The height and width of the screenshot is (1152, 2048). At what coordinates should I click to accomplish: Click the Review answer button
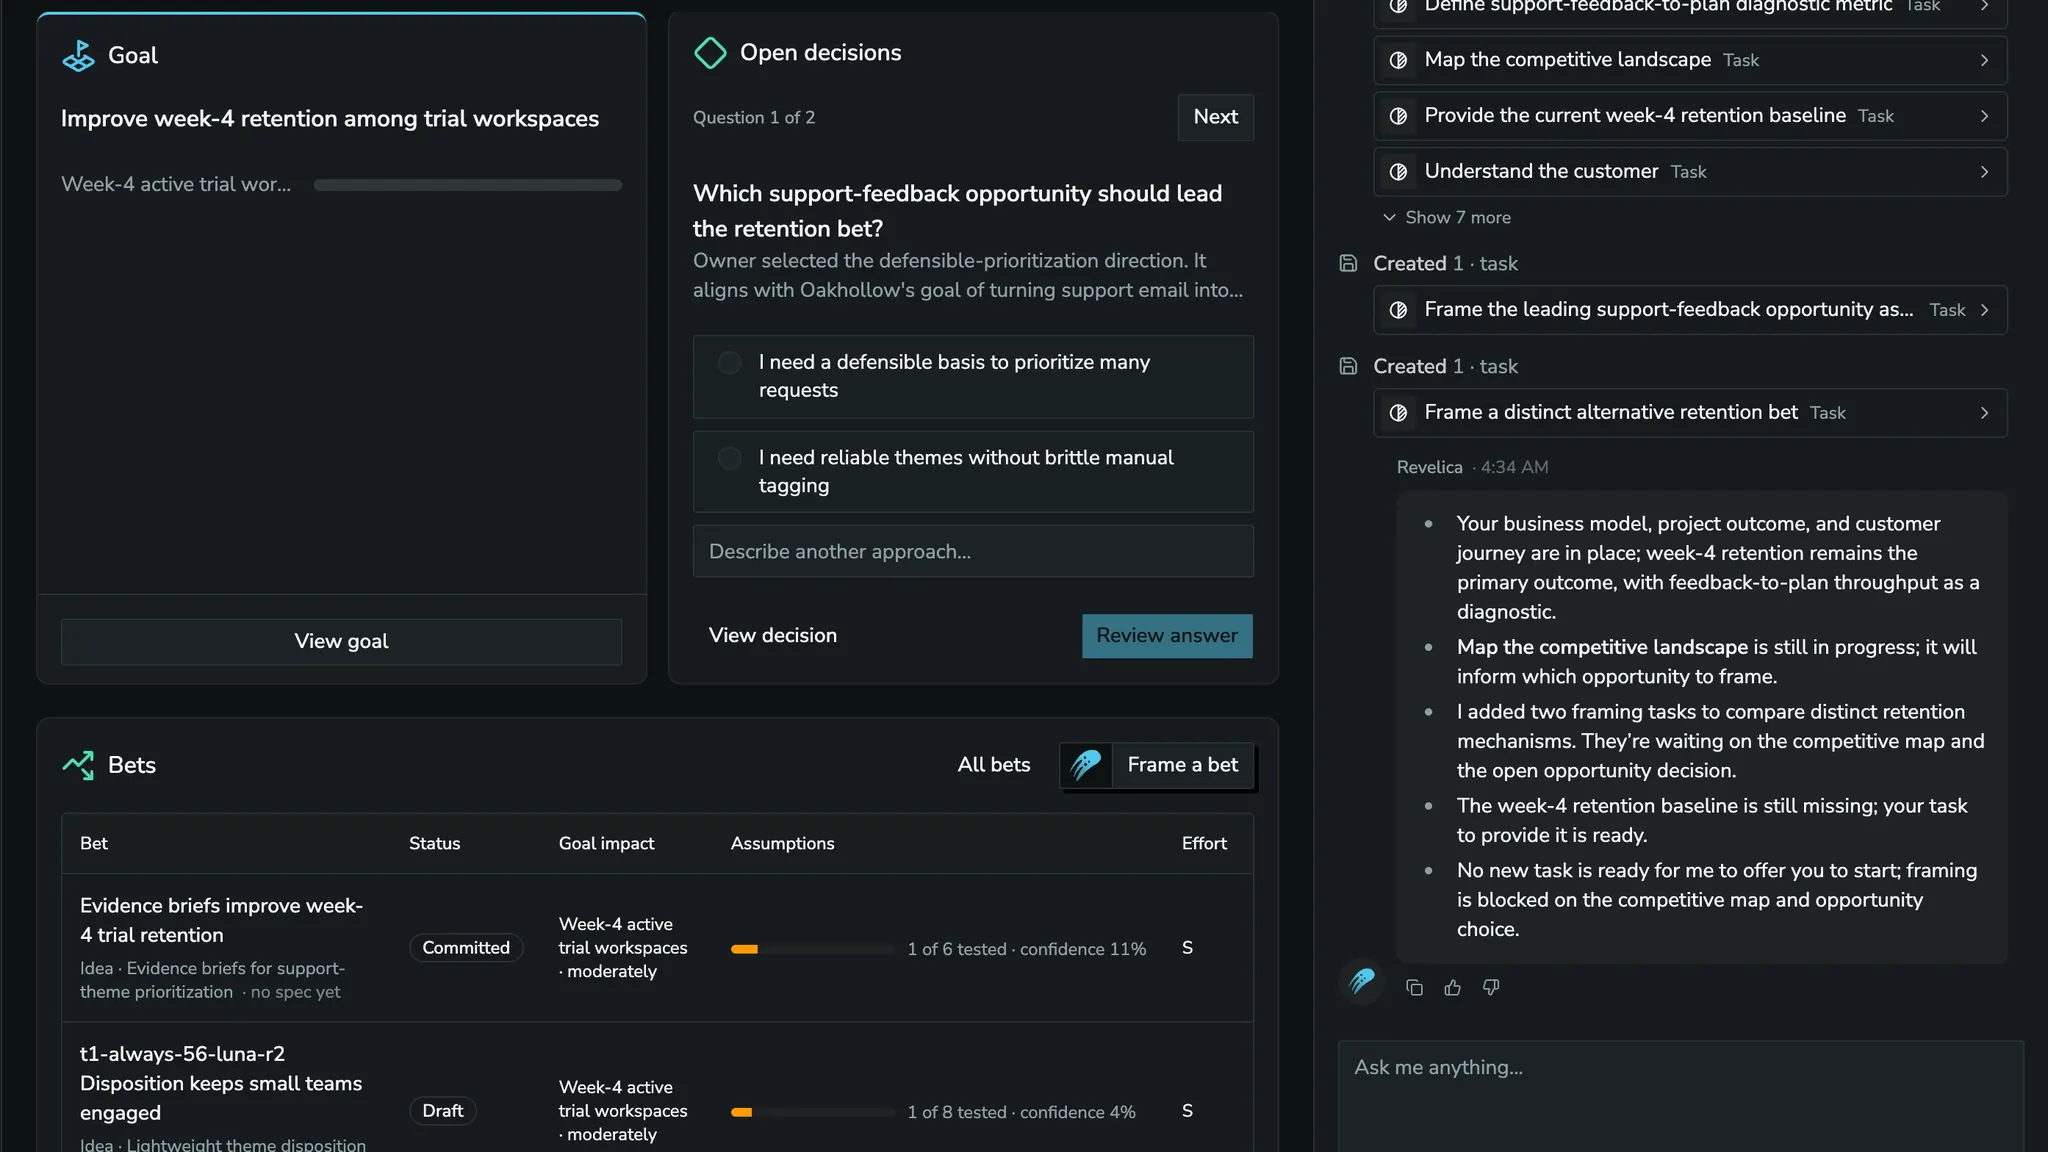tap(1167, 636)
